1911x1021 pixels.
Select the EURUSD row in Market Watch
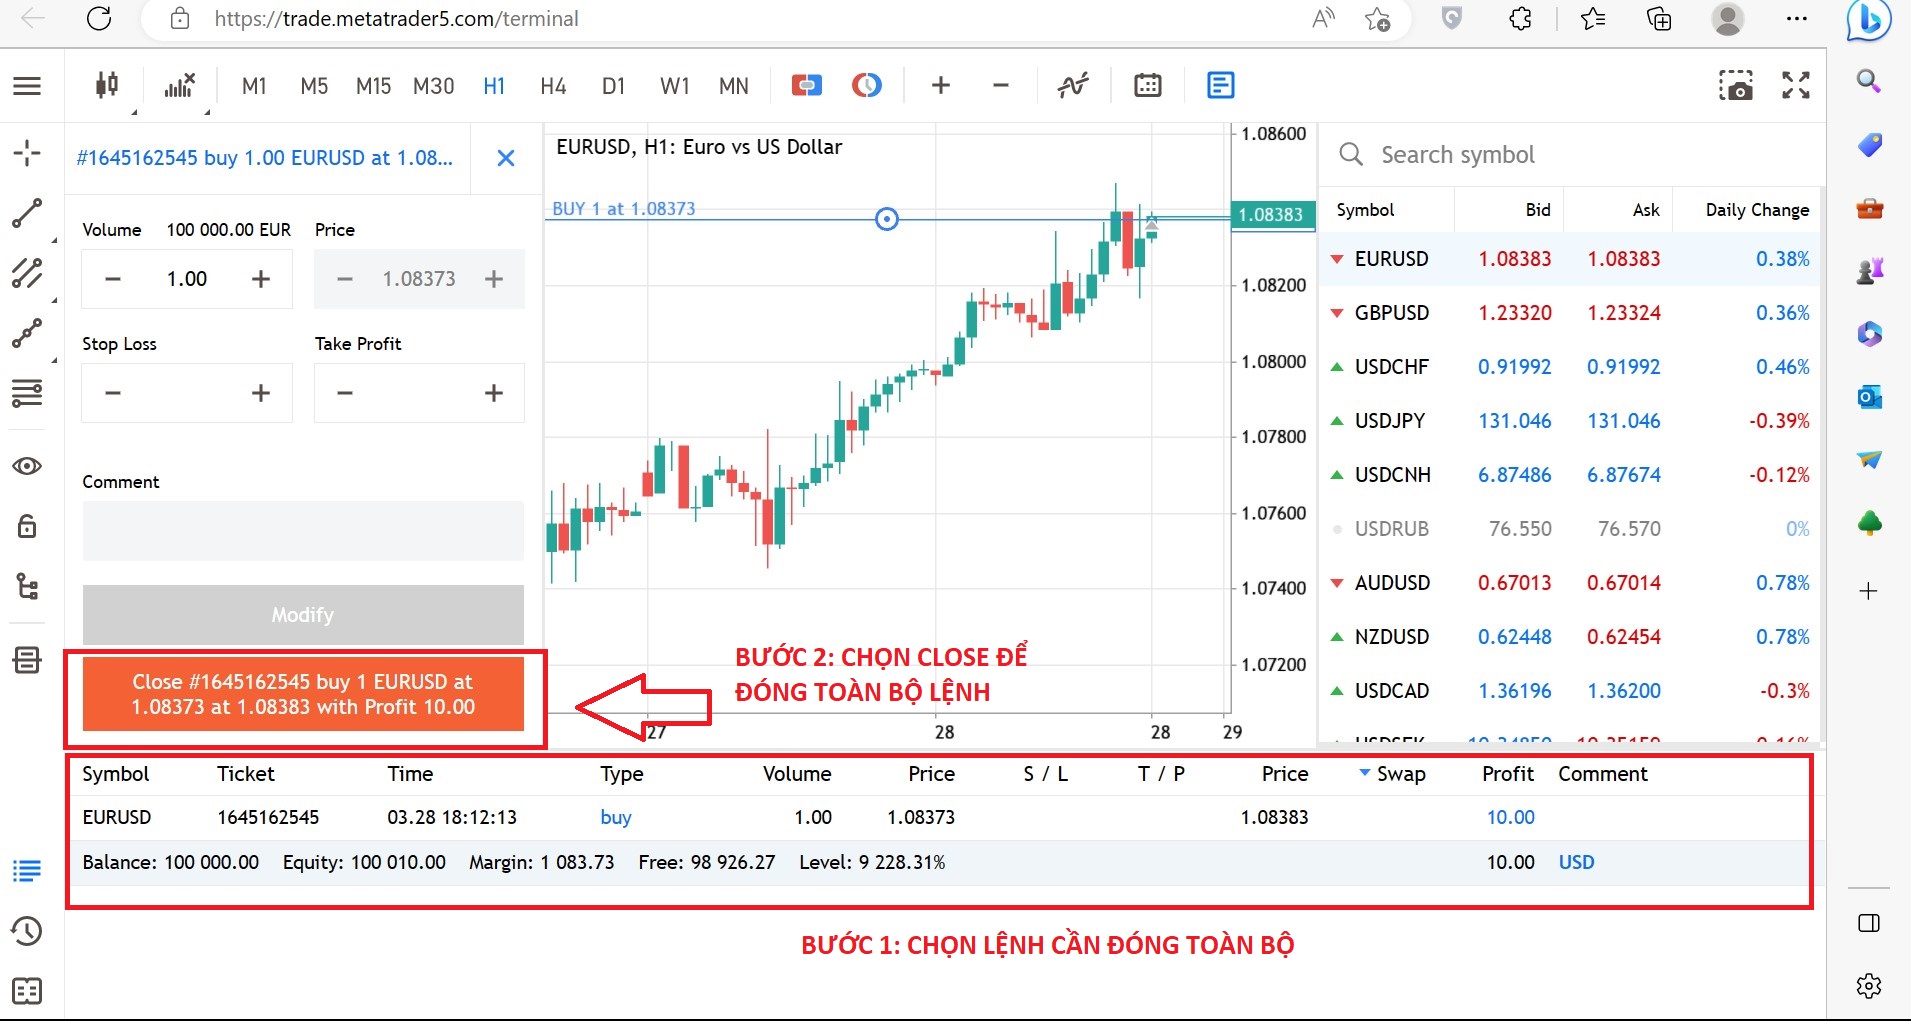[x=1572, y=259]
